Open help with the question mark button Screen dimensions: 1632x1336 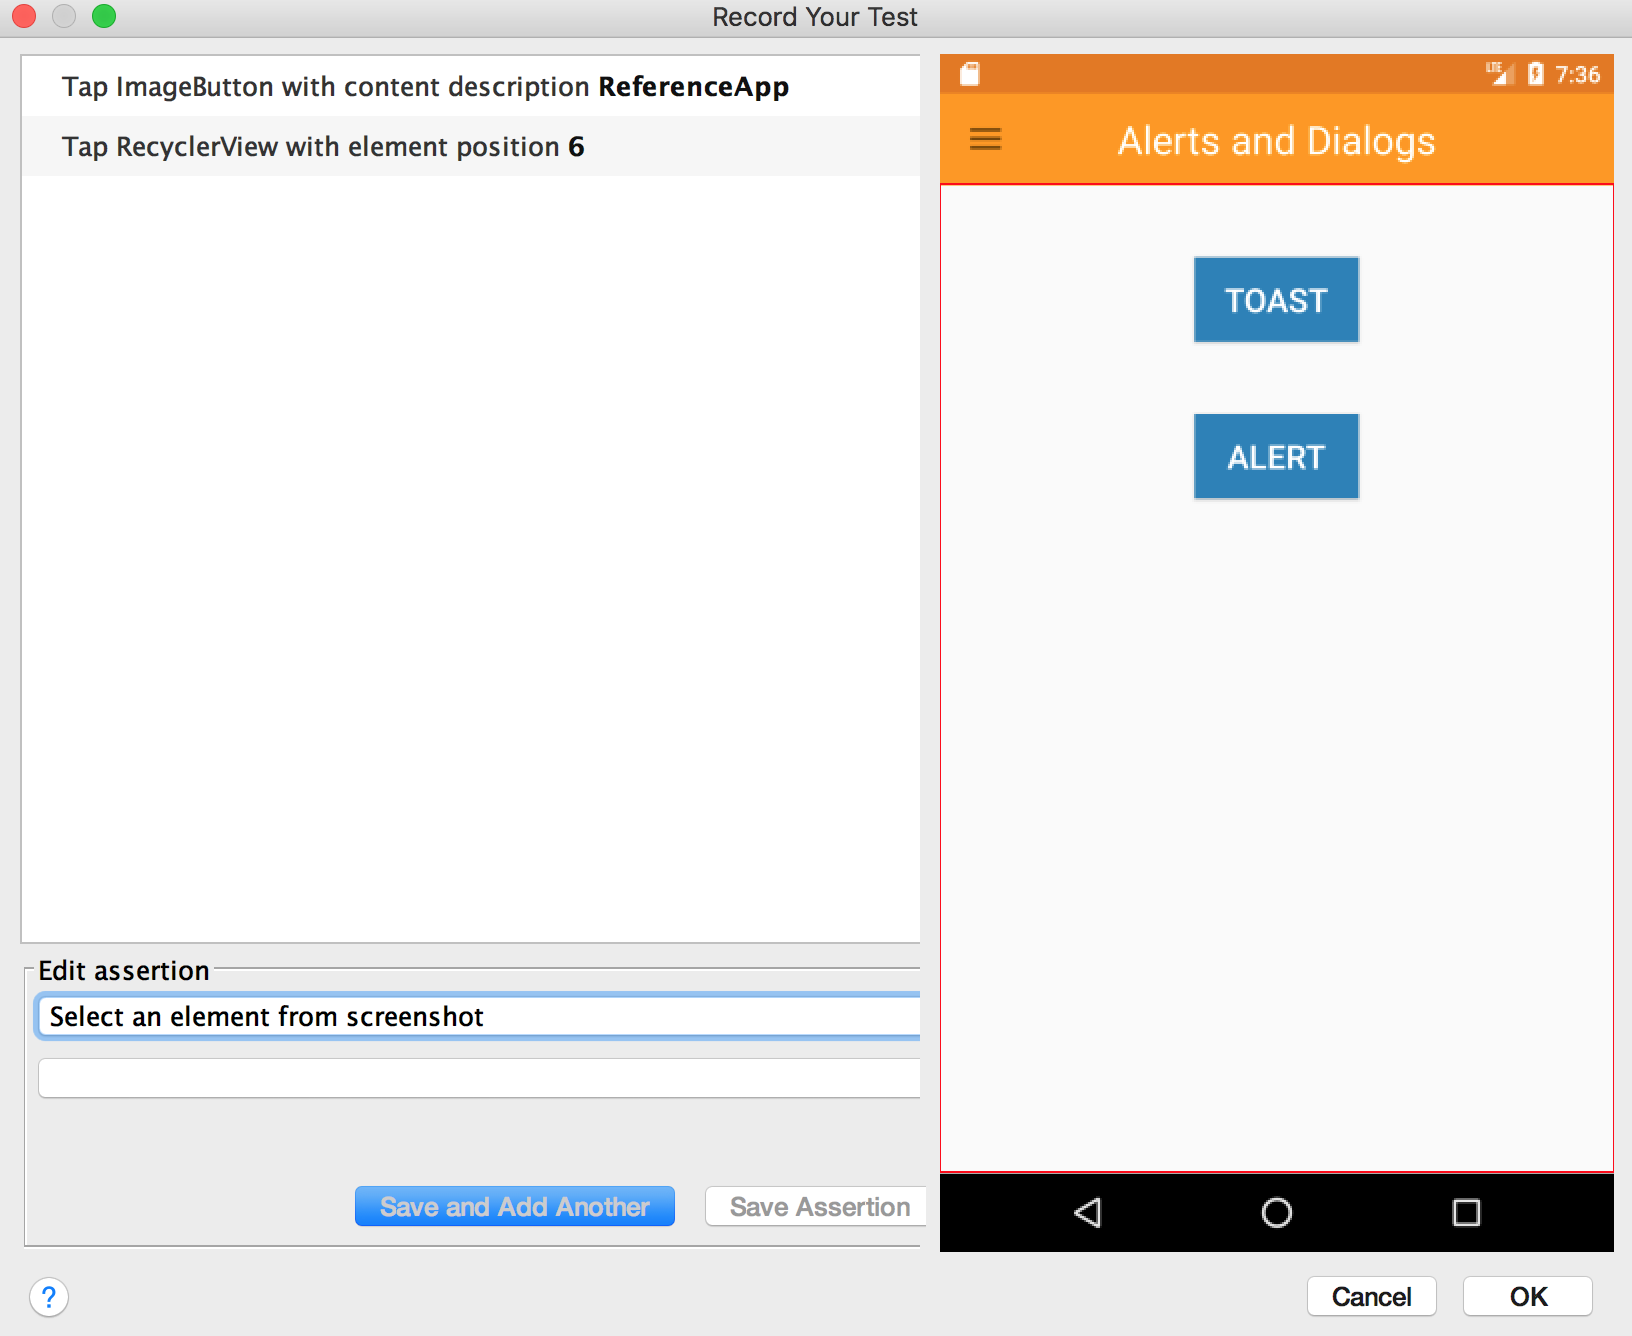[x=49, y=1297]
